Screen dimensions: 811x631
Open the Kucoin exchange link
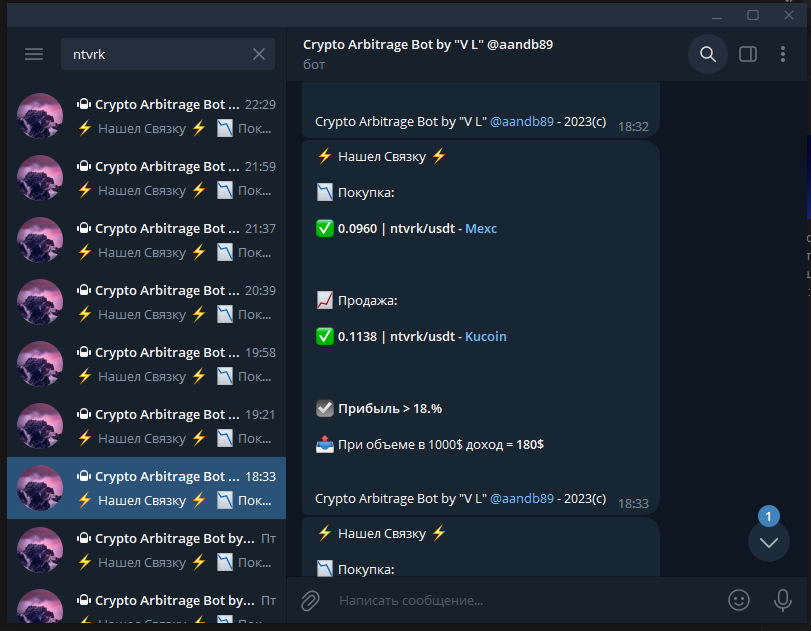(485, 337)
